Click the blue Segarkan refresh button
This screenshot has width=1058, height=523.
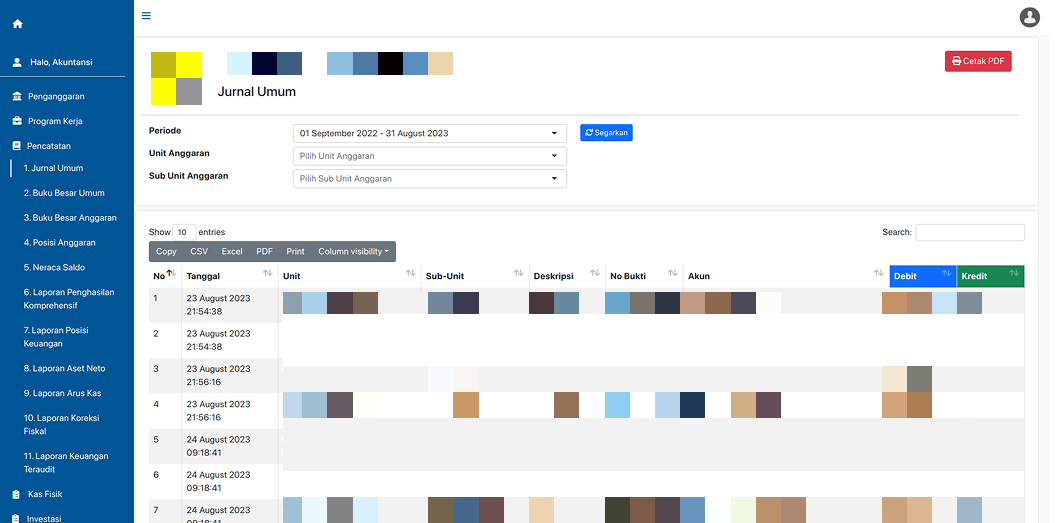tap(606, 133)
